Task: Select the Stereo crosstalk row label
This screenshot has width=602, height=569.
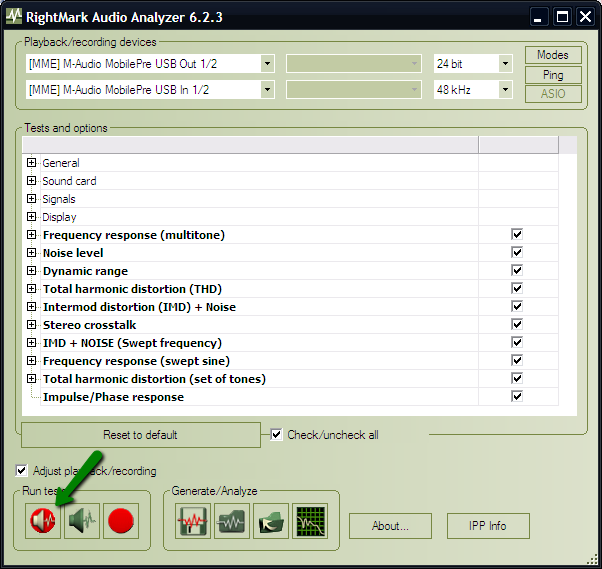Action: [89, 325]
